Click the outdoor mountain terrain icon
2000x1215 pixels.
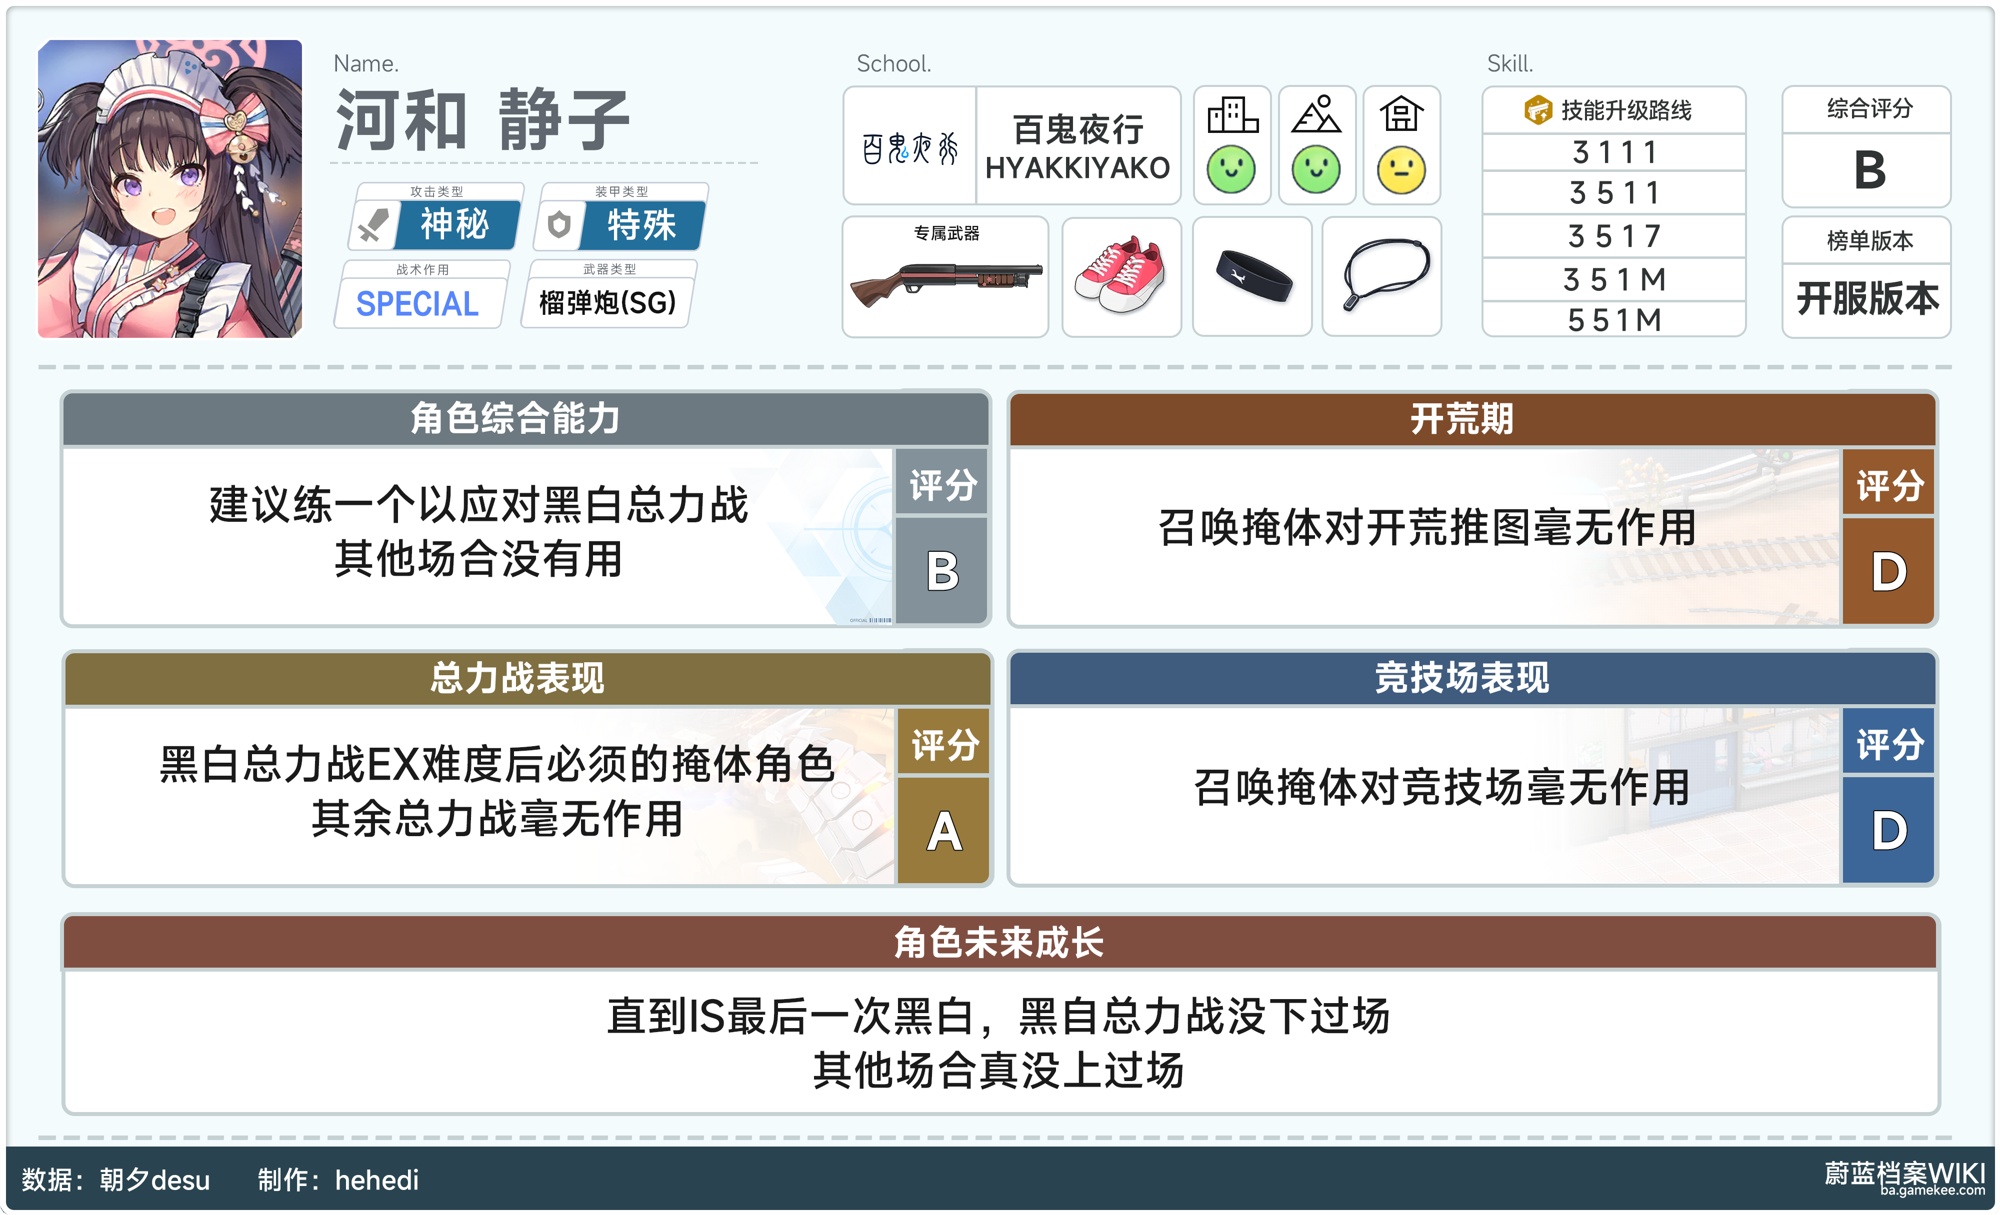pyautogui.click(x=1316, y=115)
